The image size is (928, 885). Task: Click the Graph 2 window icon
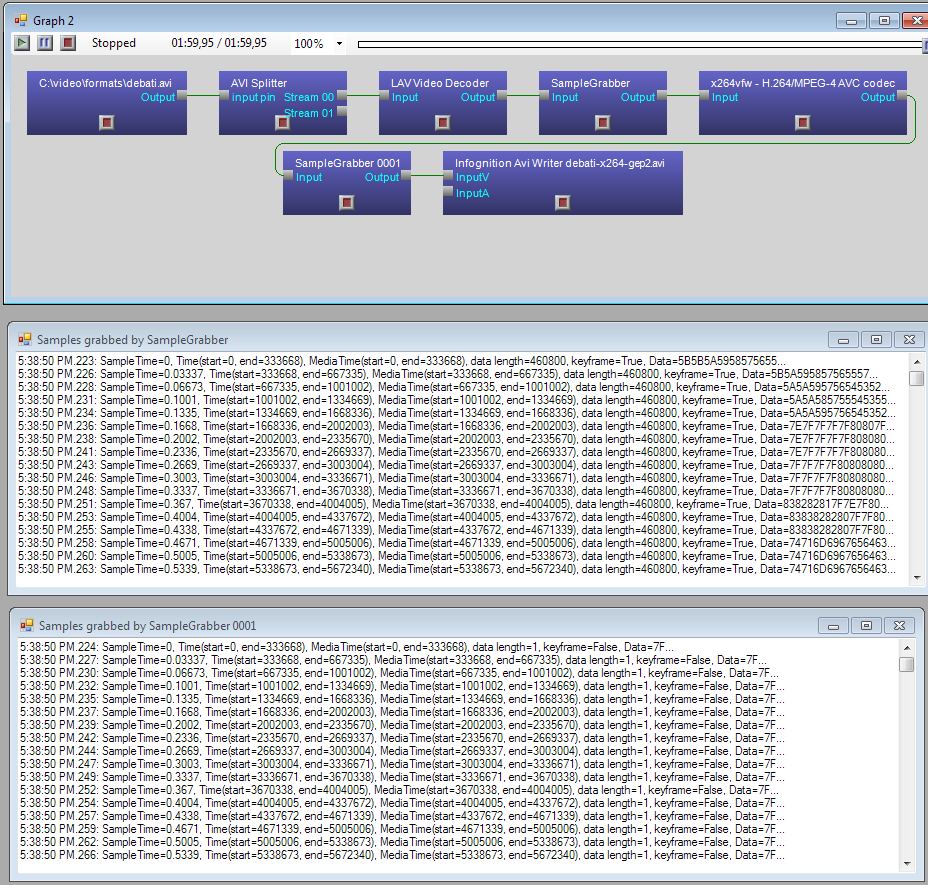(x=21, y=21)
